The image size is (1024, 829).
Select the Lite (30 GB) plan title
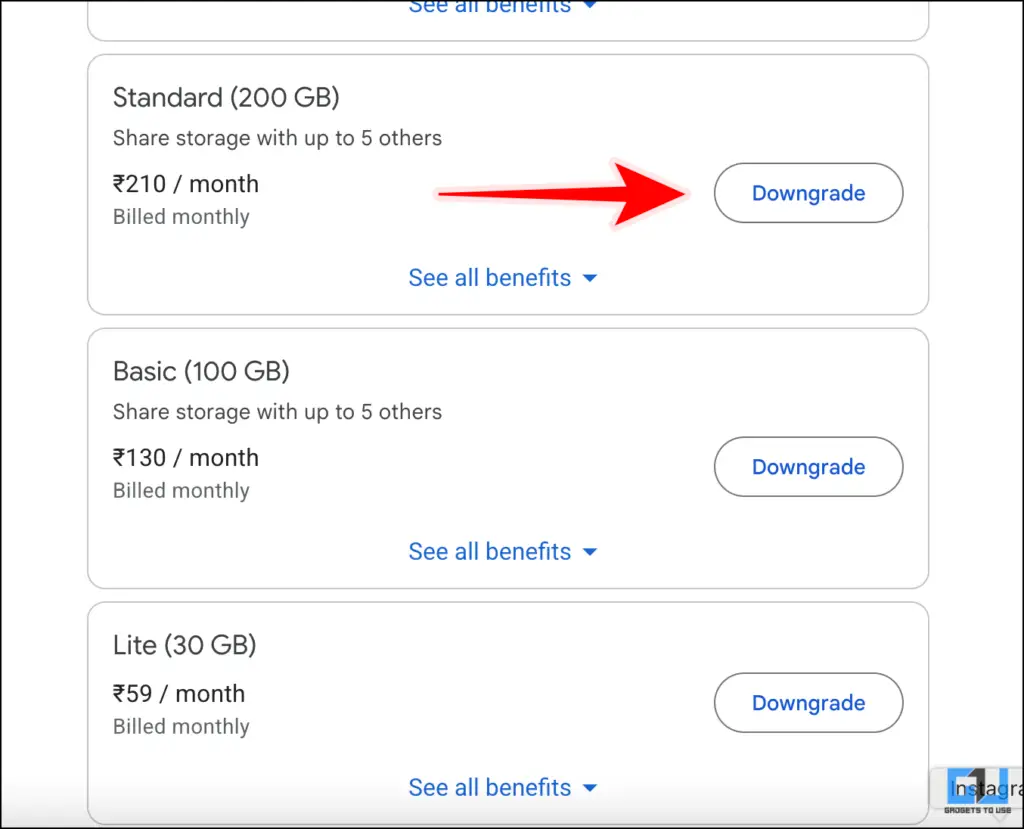(185, 646)
